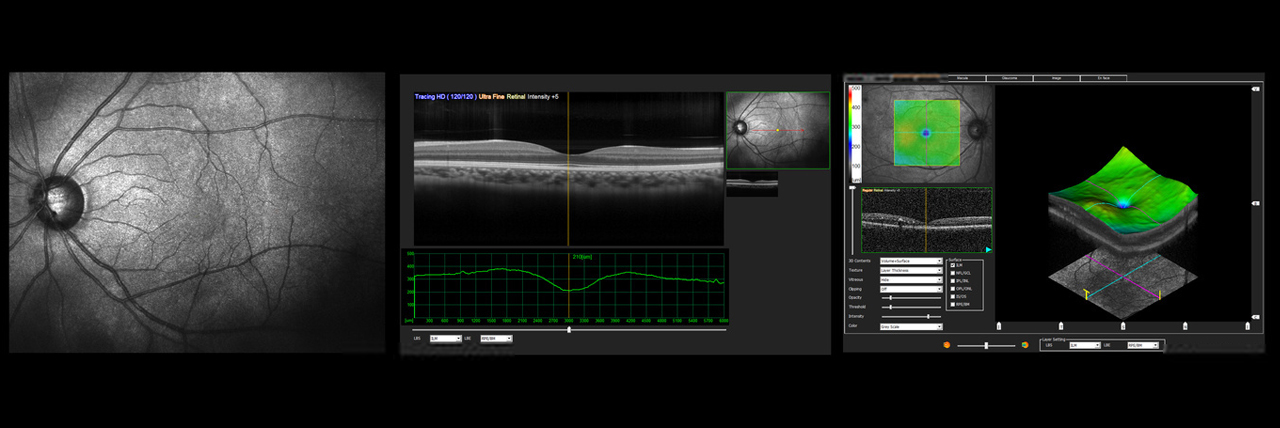
Task: Click the orange zoom-out eye icon
Action: click(x=946, y=344)
